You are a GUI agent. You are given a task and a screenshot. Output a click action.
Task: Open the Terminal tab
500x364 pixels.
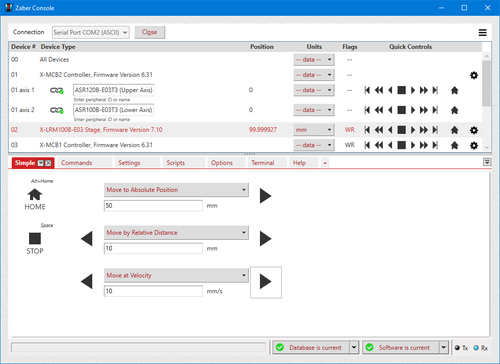(263, 163)
